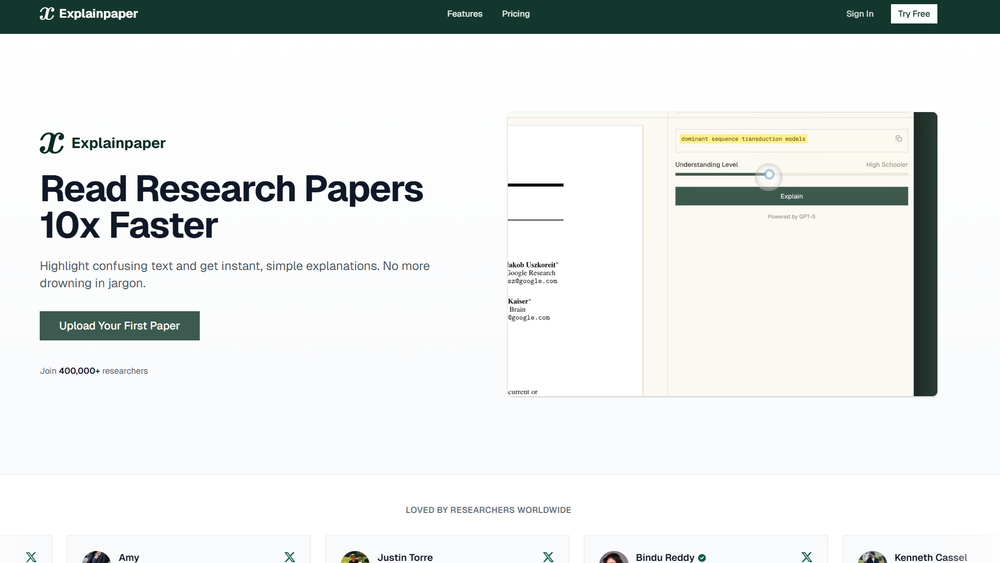The height and width of the screenshot is (563, 1000).
Task: Click the verified badge next to Bindu Reddy
Action: coord(702,557)
